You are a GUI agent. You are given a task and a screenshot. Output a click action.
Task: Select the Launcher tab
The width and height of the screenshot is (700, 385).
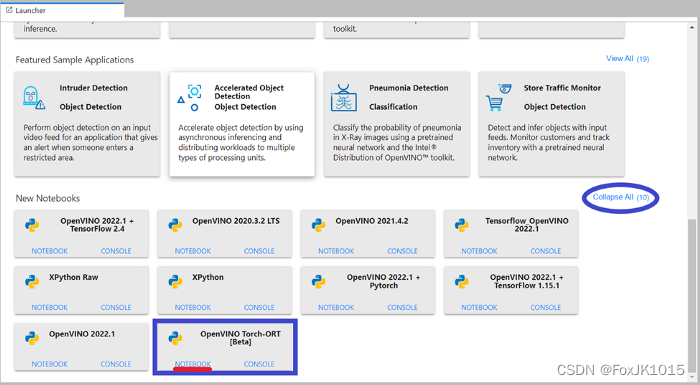point(62,10)
